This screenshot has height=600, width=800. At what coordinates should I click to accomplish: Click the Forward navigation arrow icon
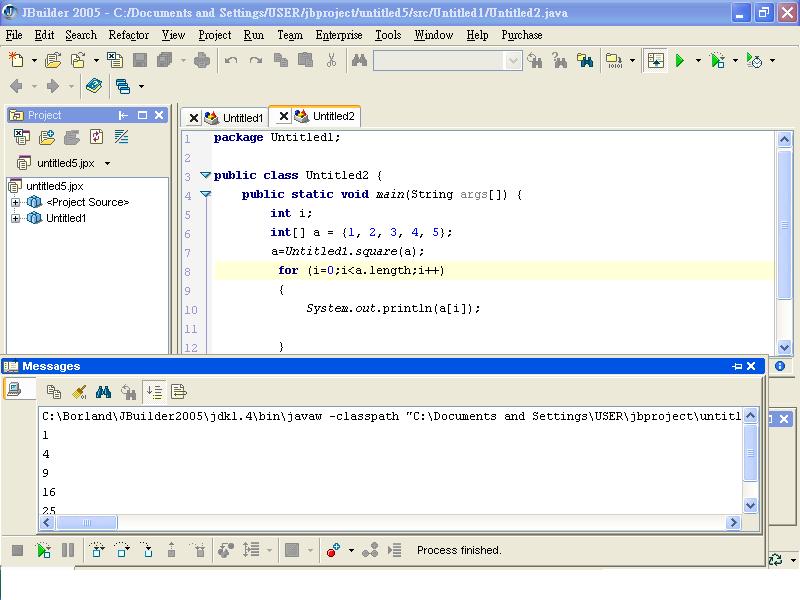click(53, 86)
